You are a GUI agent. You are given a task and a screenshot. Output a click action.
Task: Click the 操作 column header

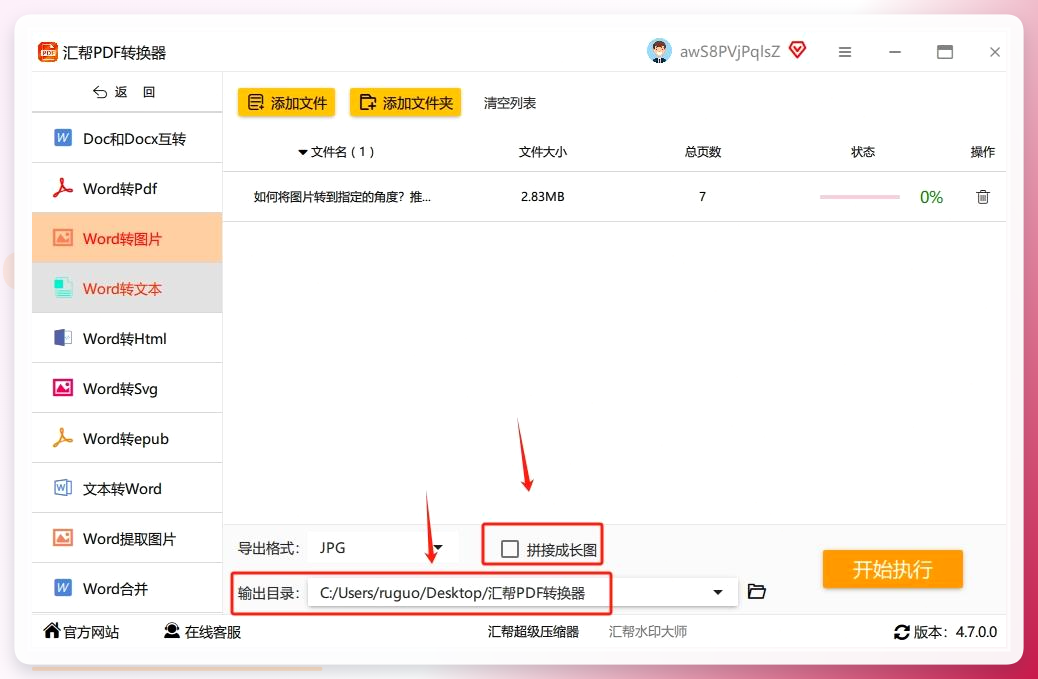pos(982,152)
